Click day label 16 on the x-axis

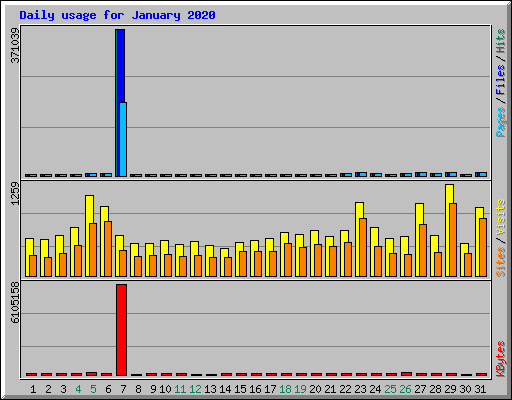pyautogui.click(x=255, y=389)
